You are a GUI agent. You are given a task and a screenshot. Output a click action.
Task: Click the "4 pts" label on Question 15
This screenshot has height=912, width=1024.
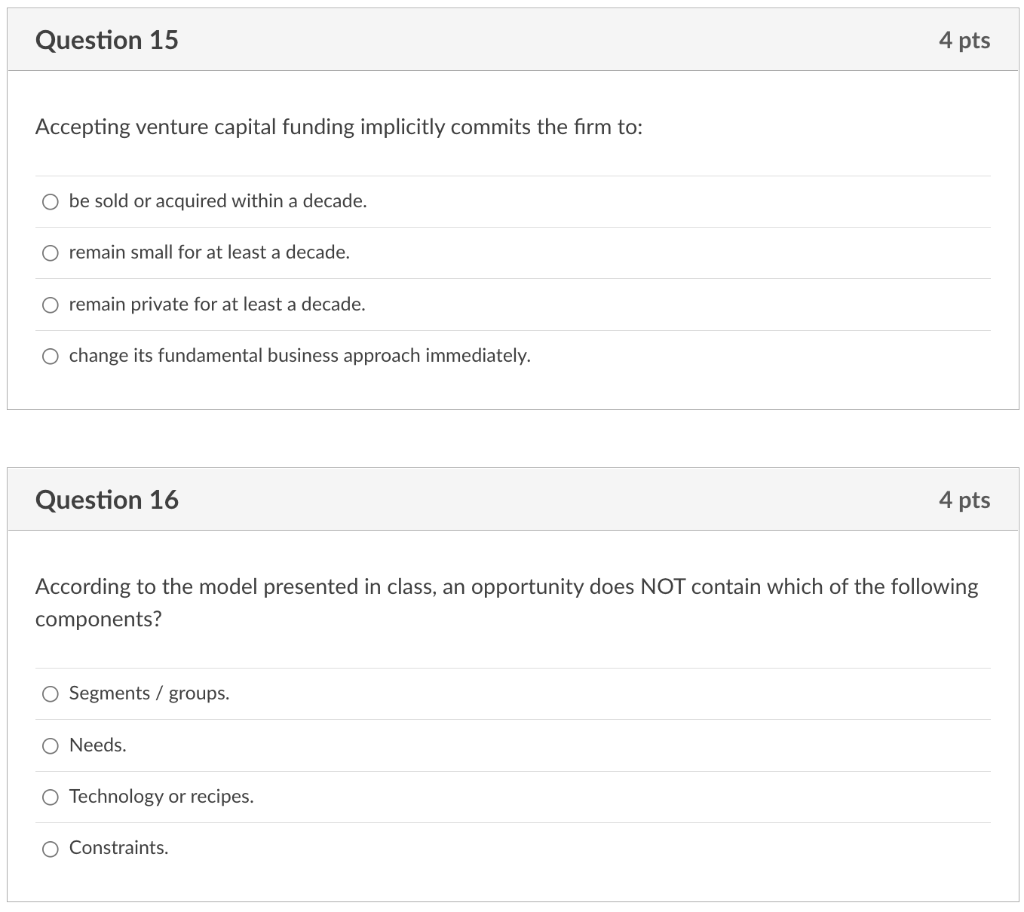[x=965, y=40]
